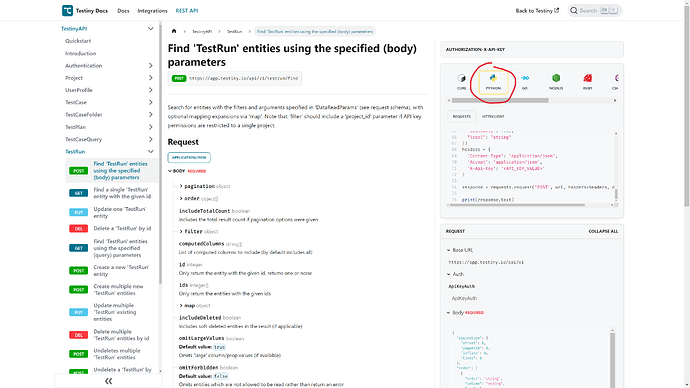Click the request body JSON scrollbar

click(612, 359)
